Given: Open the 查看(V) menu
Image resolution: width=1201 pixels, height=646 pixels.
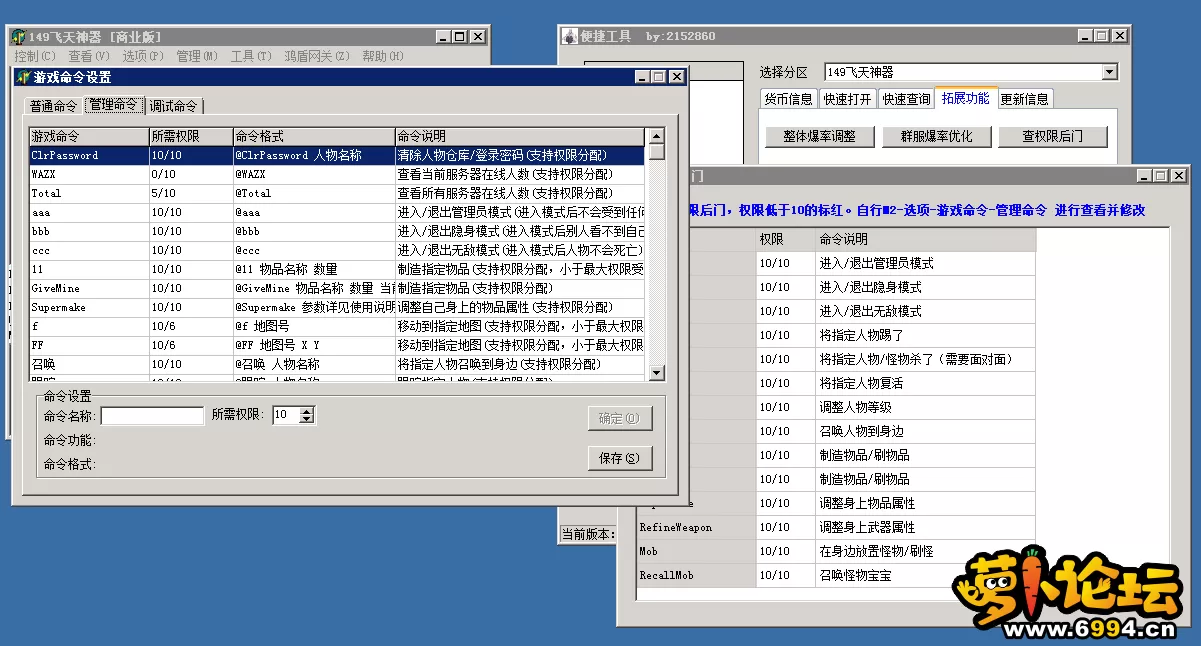Looking at the screenshot, I should click(89, 56).
